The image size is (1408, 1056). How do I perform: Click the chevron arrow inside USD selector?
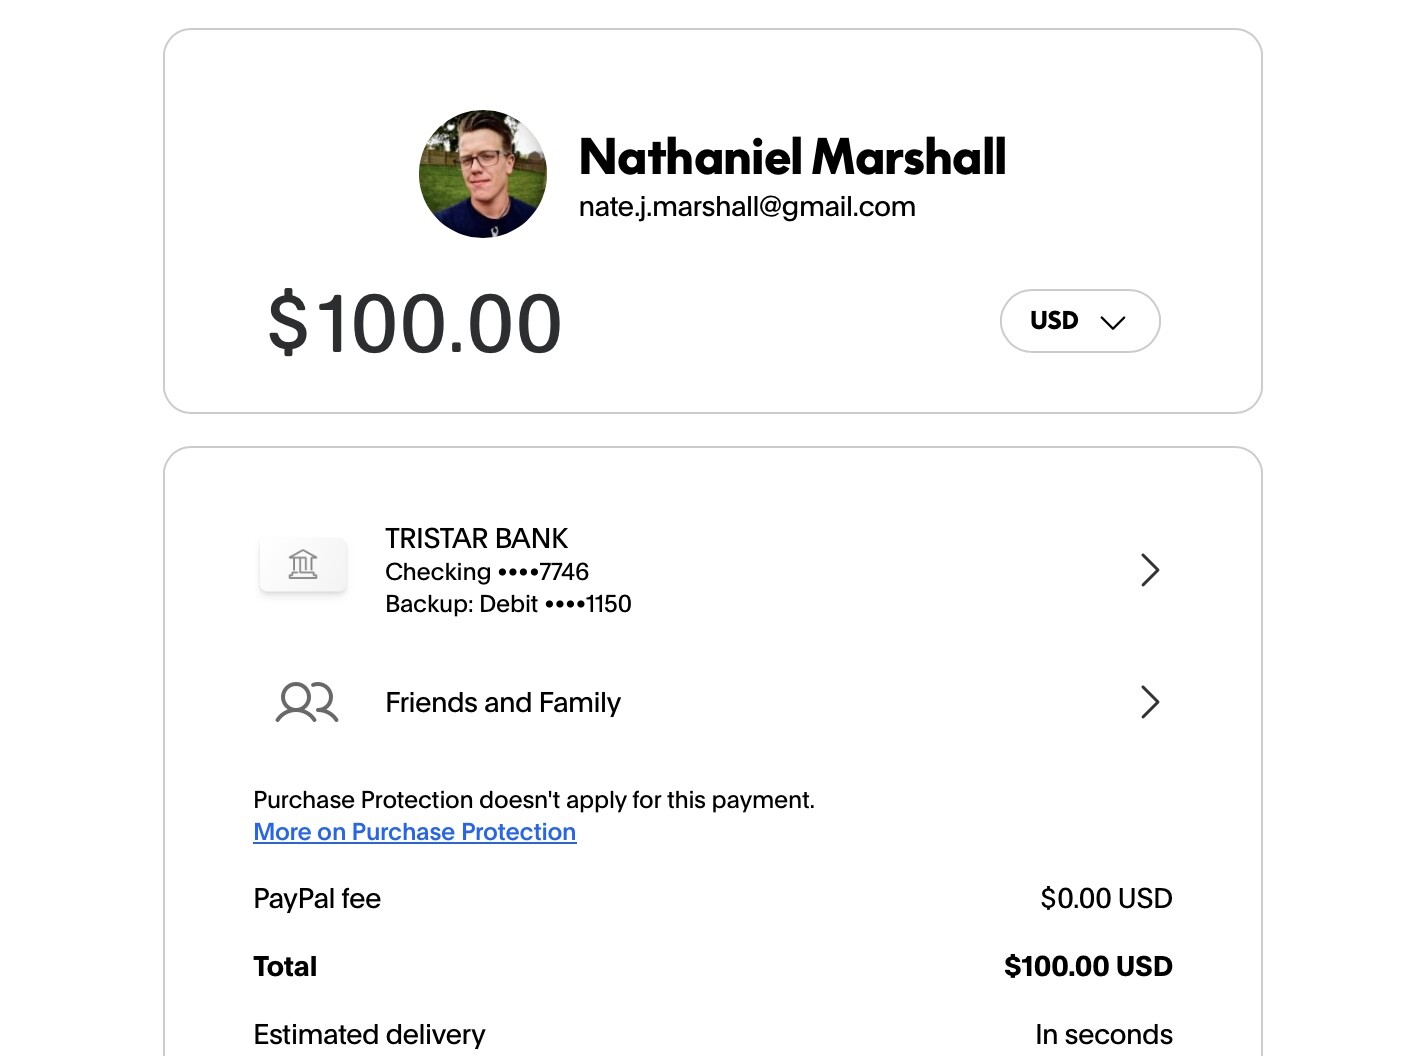(x=1113, y=322)
